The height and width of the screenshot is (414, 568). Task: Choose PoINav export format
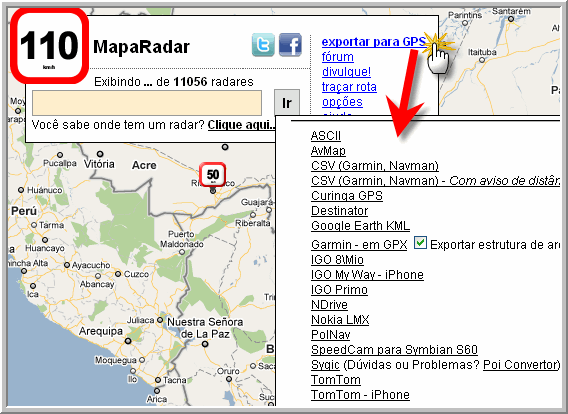coord(330,335)
